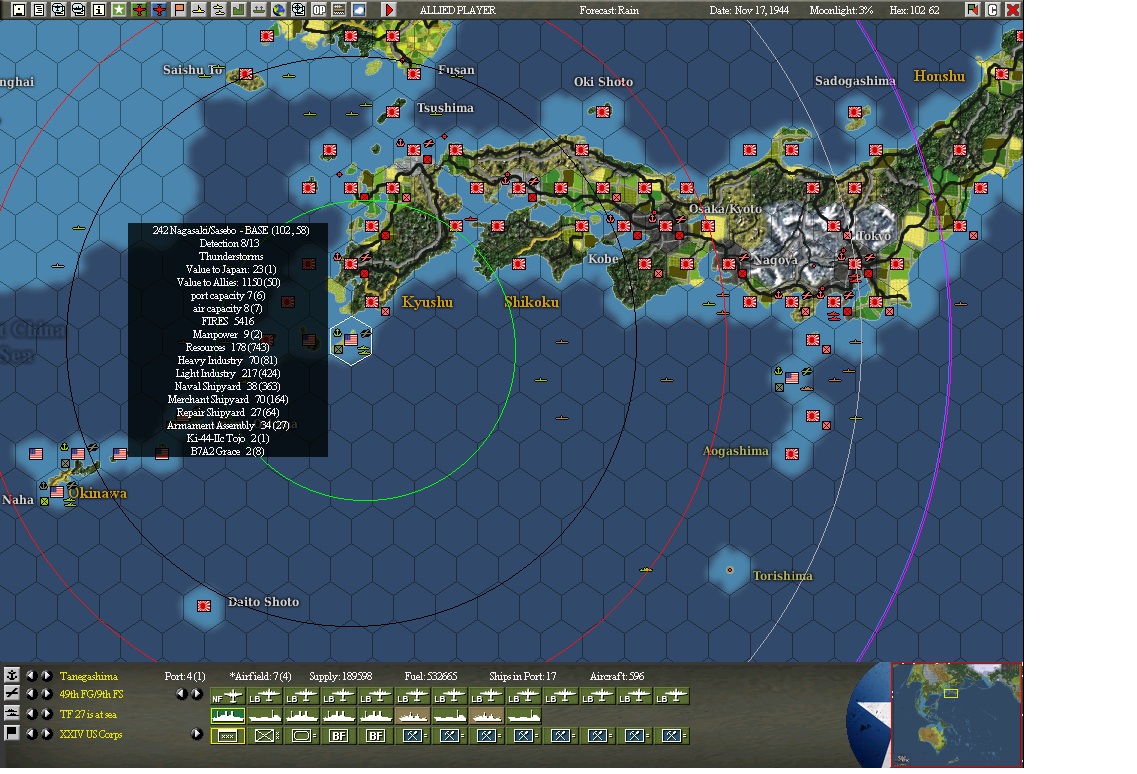Select the Japanese base at Sadogashima
This screenshot has height=774, width=1137.
click(x=855, y=112)
